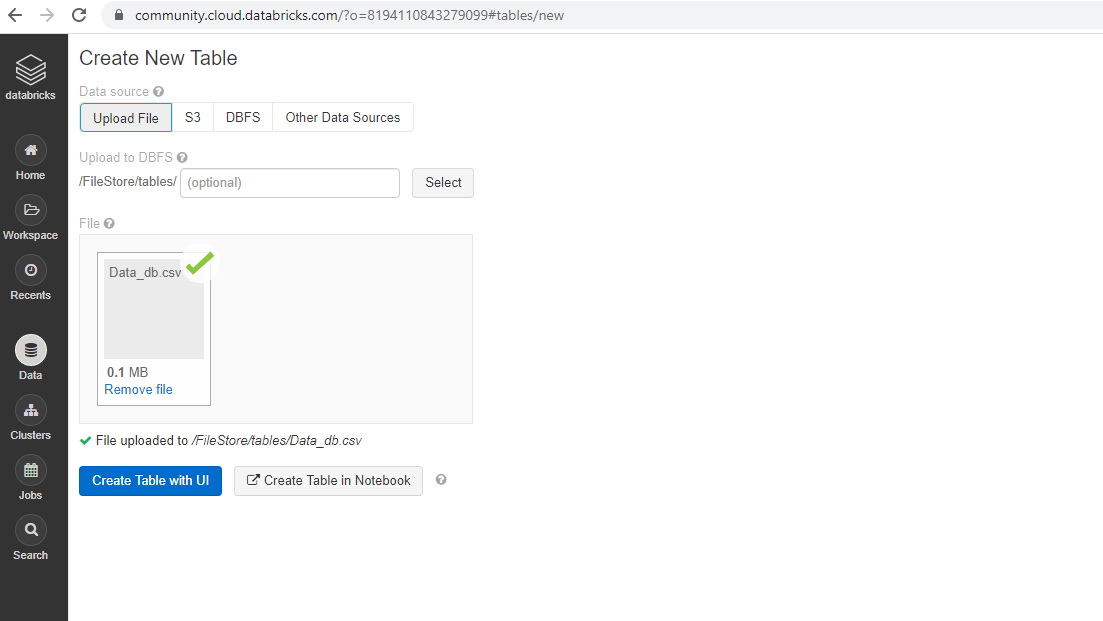Select the Data_db.csv file thumbnail
Viewport: 1103px width, 621px height.
(154, 309)
